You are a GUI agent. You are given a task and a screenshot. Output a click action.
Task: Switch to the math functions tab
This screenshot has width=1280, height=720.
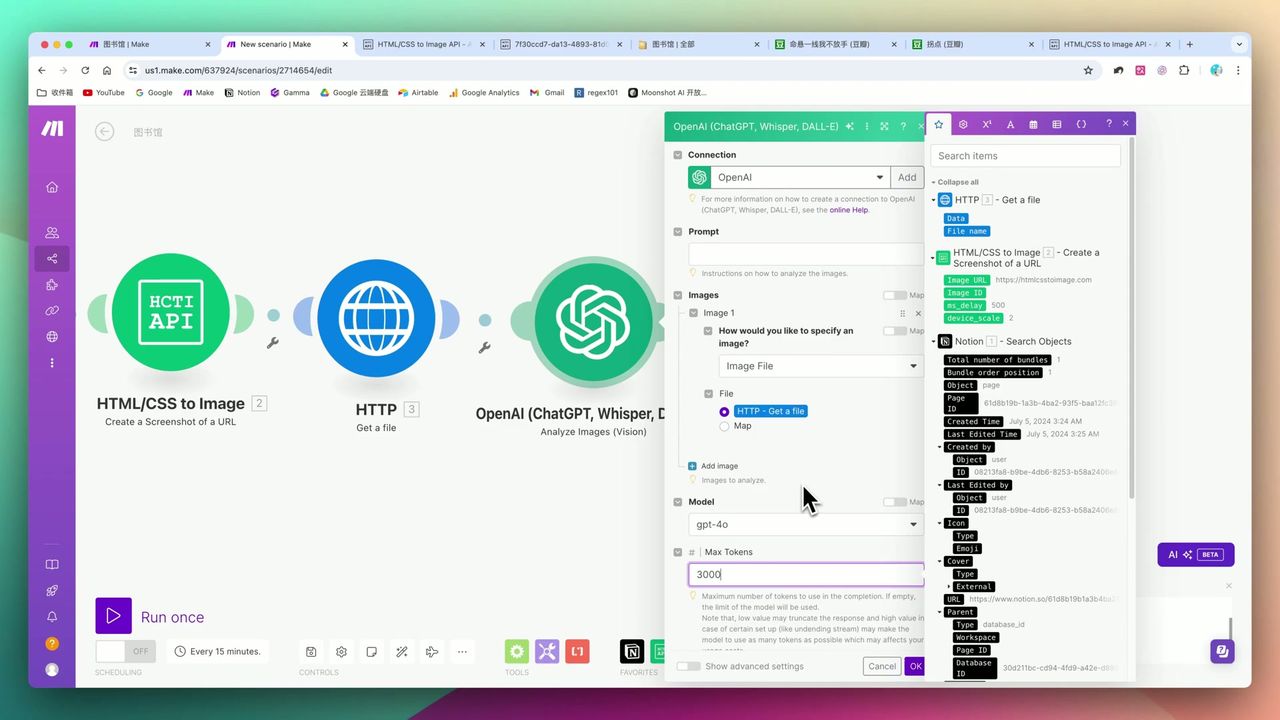986,124
